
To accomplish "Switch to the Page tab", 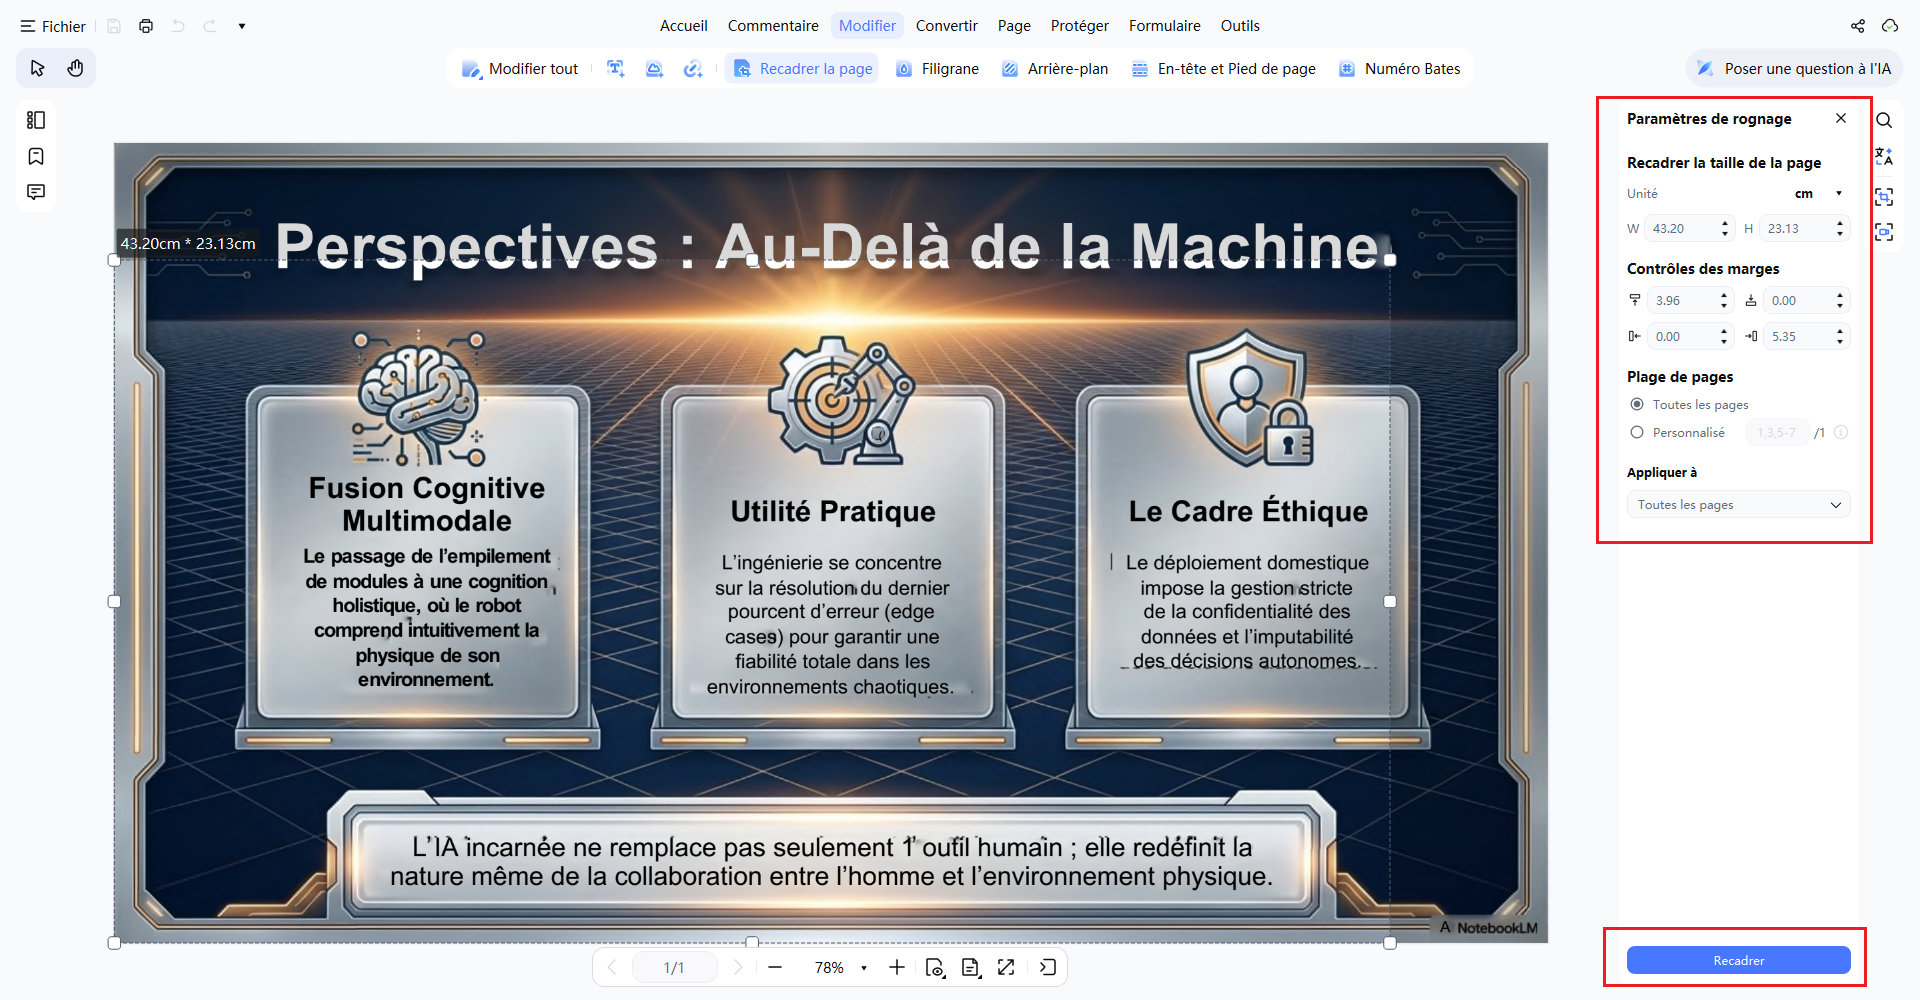I will pos(1014,26).
